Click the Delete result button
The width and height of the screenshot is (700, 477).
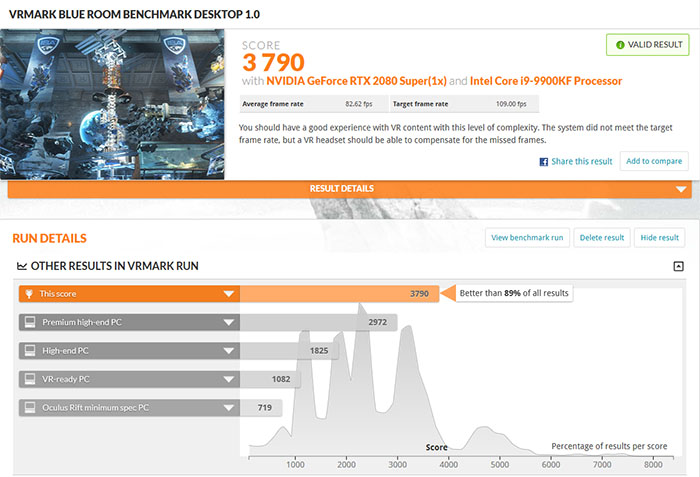602,238
